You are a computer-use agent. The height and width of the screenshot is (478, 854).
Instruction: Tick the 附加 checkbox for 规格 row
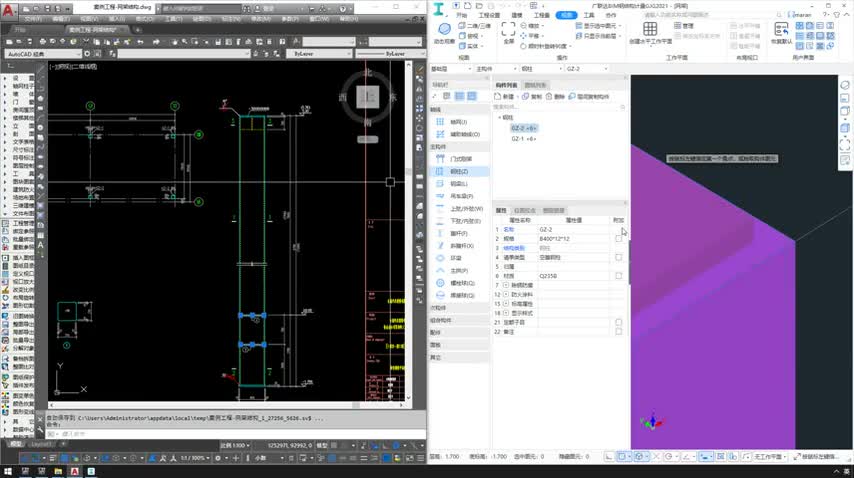coord(619,239)
